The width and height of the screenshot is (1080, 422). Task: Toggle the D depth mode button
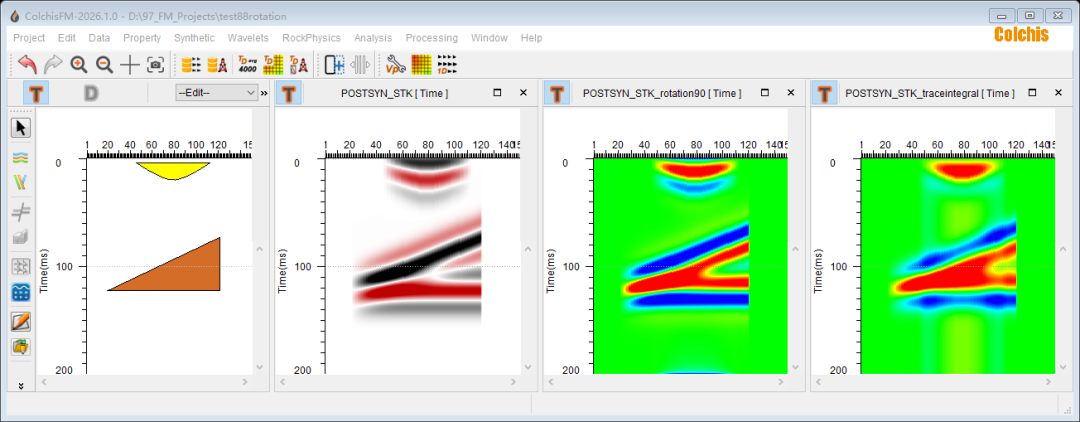click(90, 93)
